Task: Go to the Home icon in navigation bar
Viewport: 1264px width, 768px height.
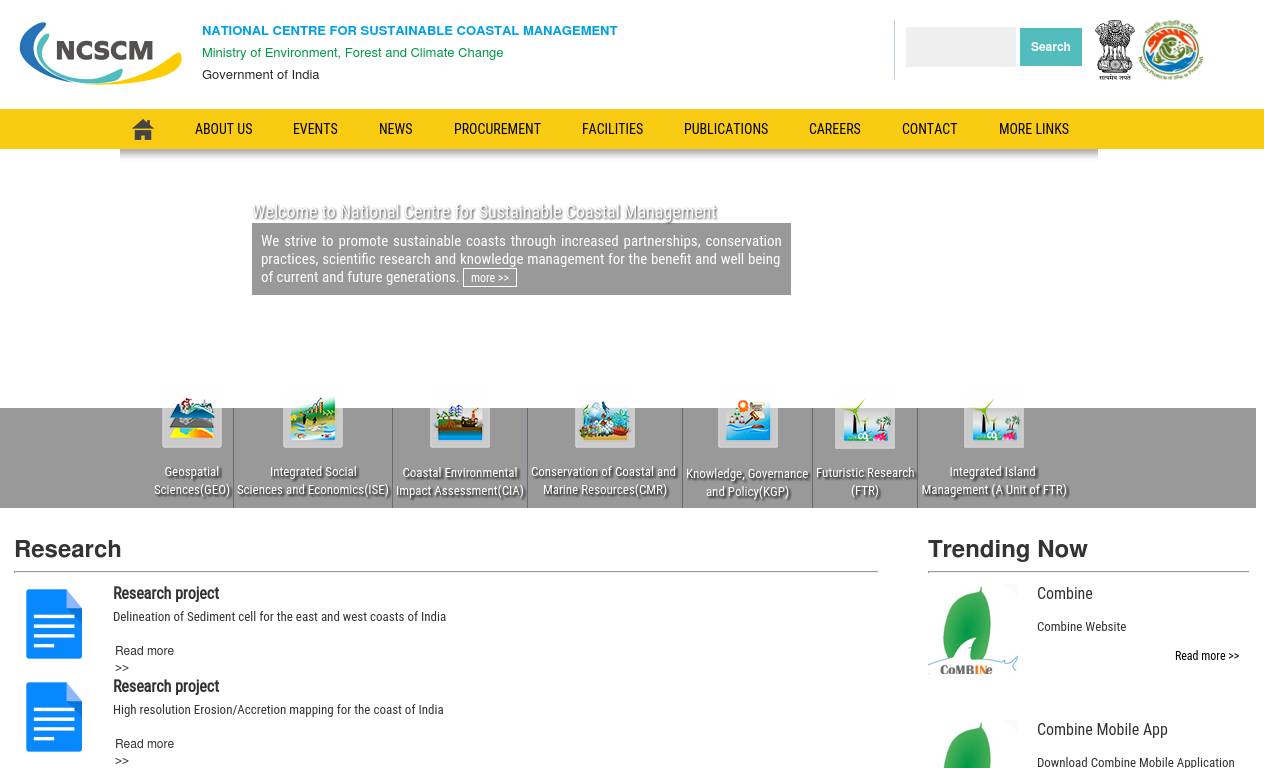Action: 143,129
